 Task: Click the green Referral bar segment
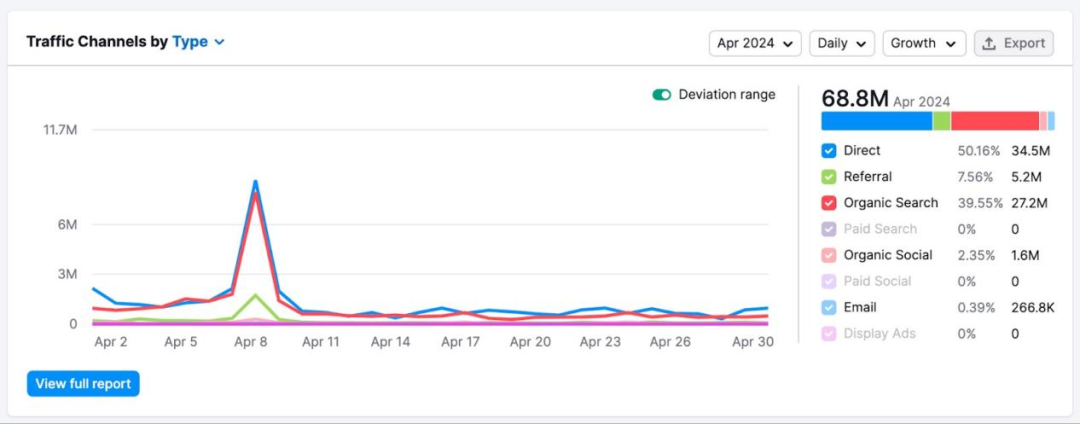941,121
